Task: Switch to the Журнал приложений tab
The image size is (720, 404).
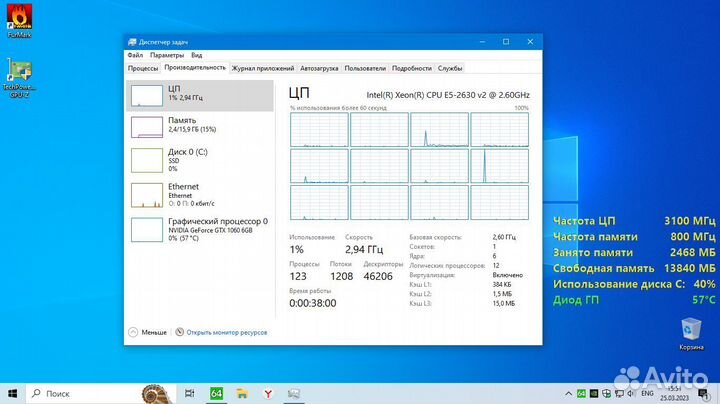Action: tap(263, 68)
